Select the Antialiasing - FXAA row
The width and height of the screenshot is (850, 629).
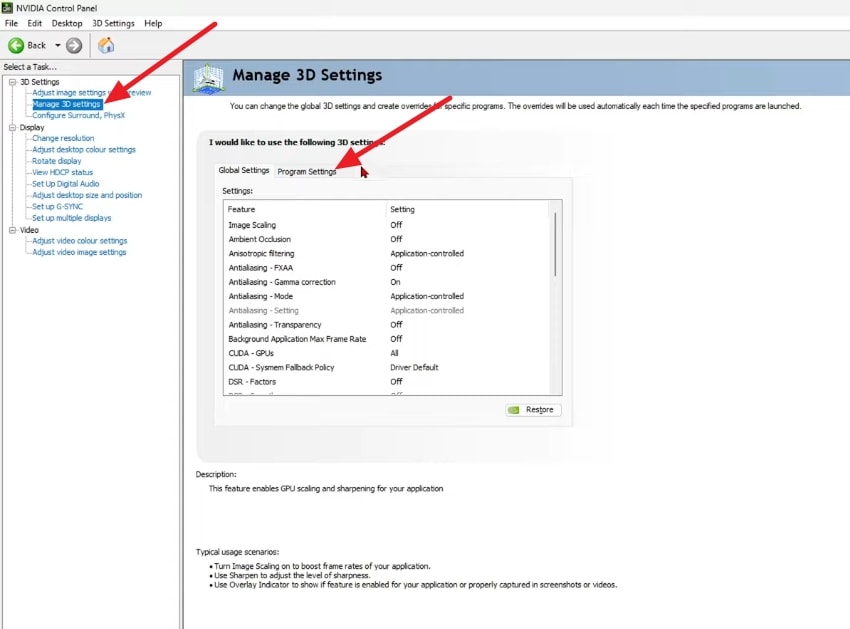pos(387,268)
